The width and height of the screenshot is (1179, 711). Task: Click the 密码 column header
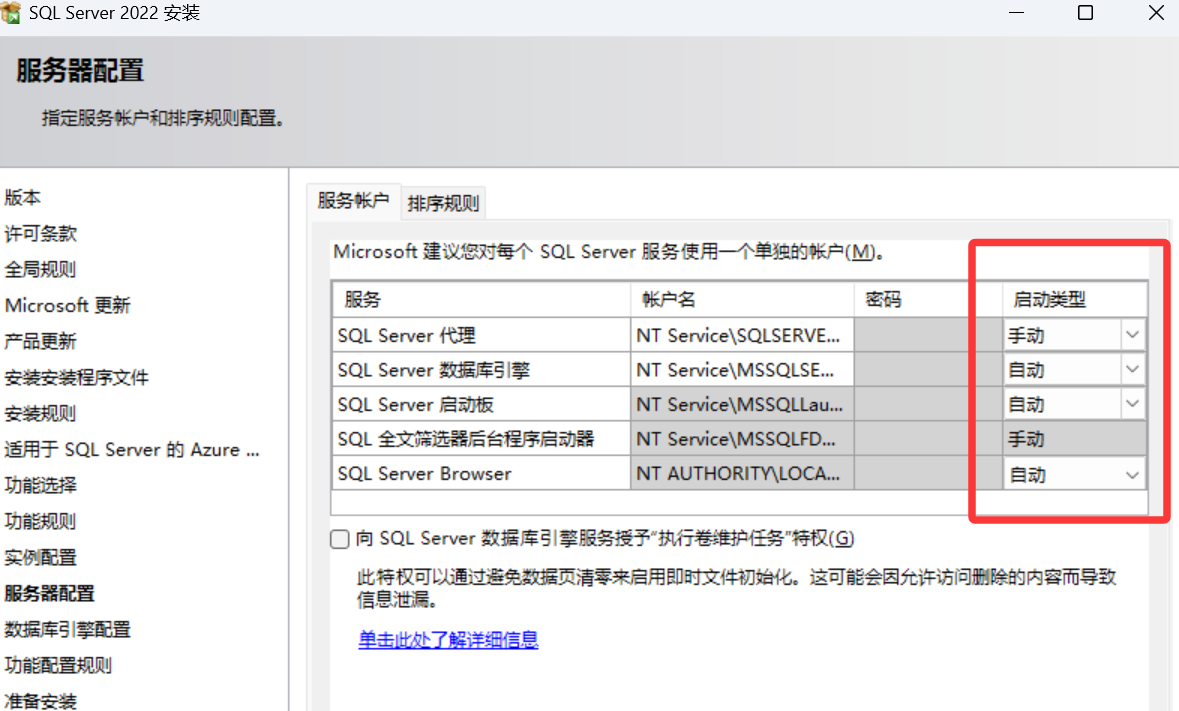[928, 299]
